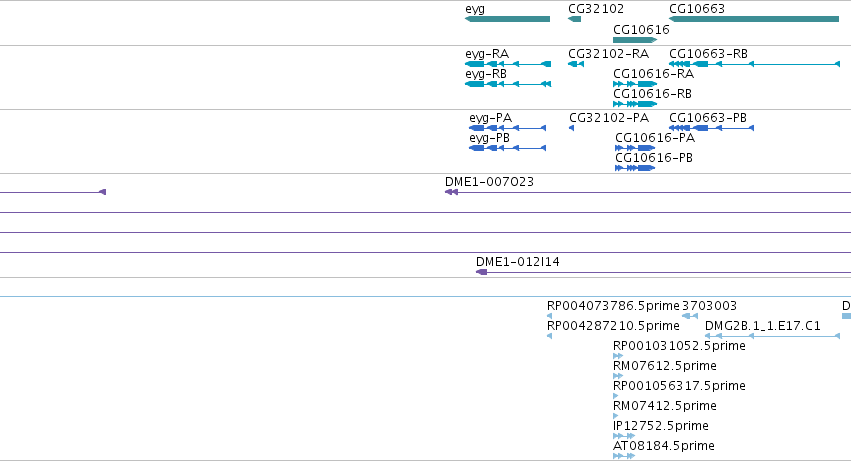
Task: Click the eyg-PB label text
Action: 490,138
